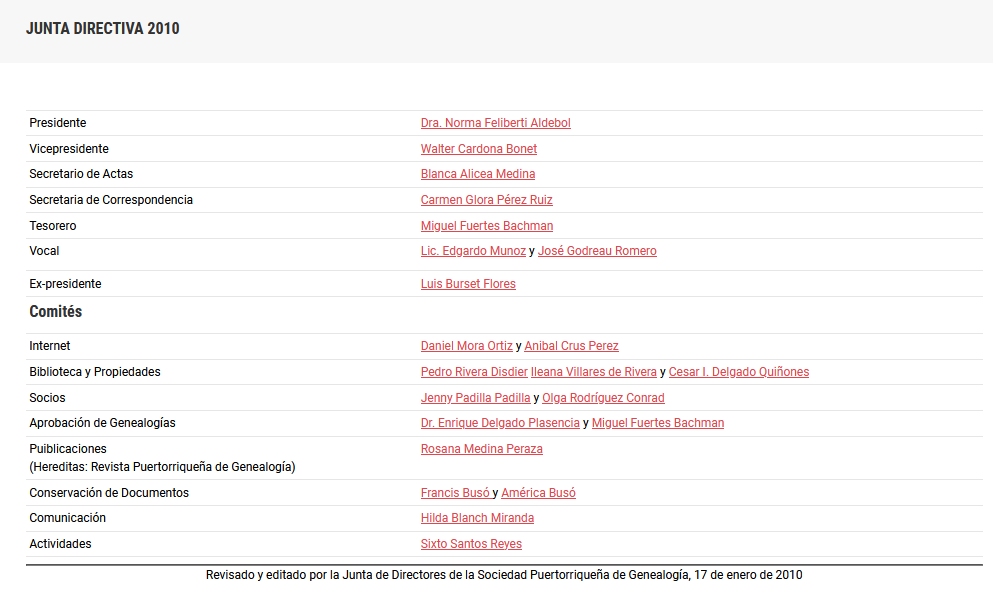
Task: Open Miguel Fuertes Bachman in Tesorero row
Action: tap(486, 226)
